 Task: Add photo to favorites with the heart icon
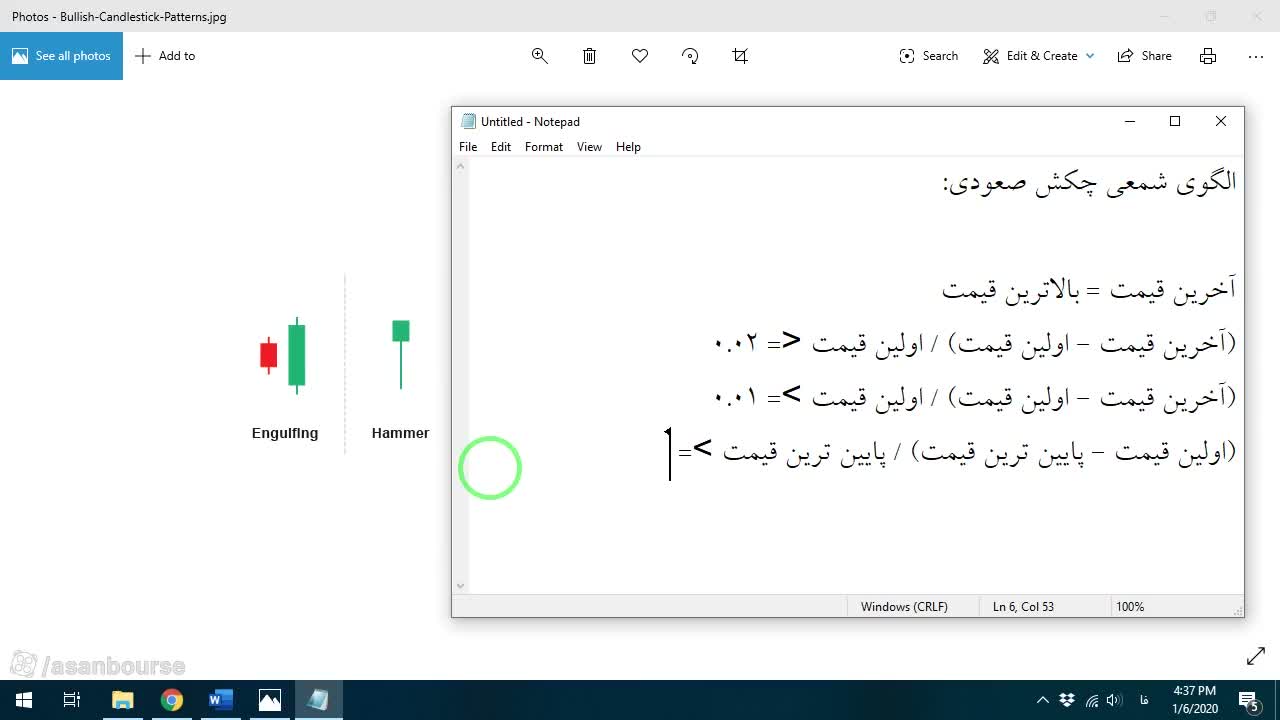pyautogui.click(x=640, y=56)
